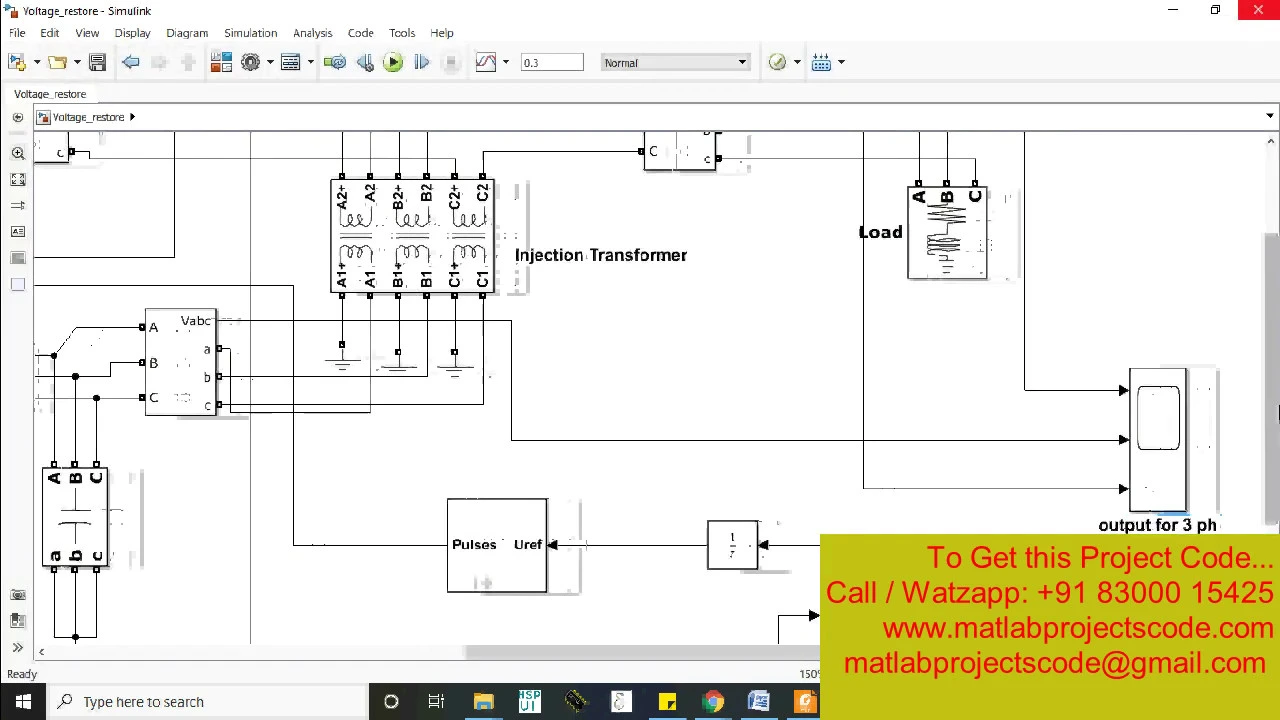
Task: Expand the Model Explorer dropdown arrow
Action: [x=310, y=63]
